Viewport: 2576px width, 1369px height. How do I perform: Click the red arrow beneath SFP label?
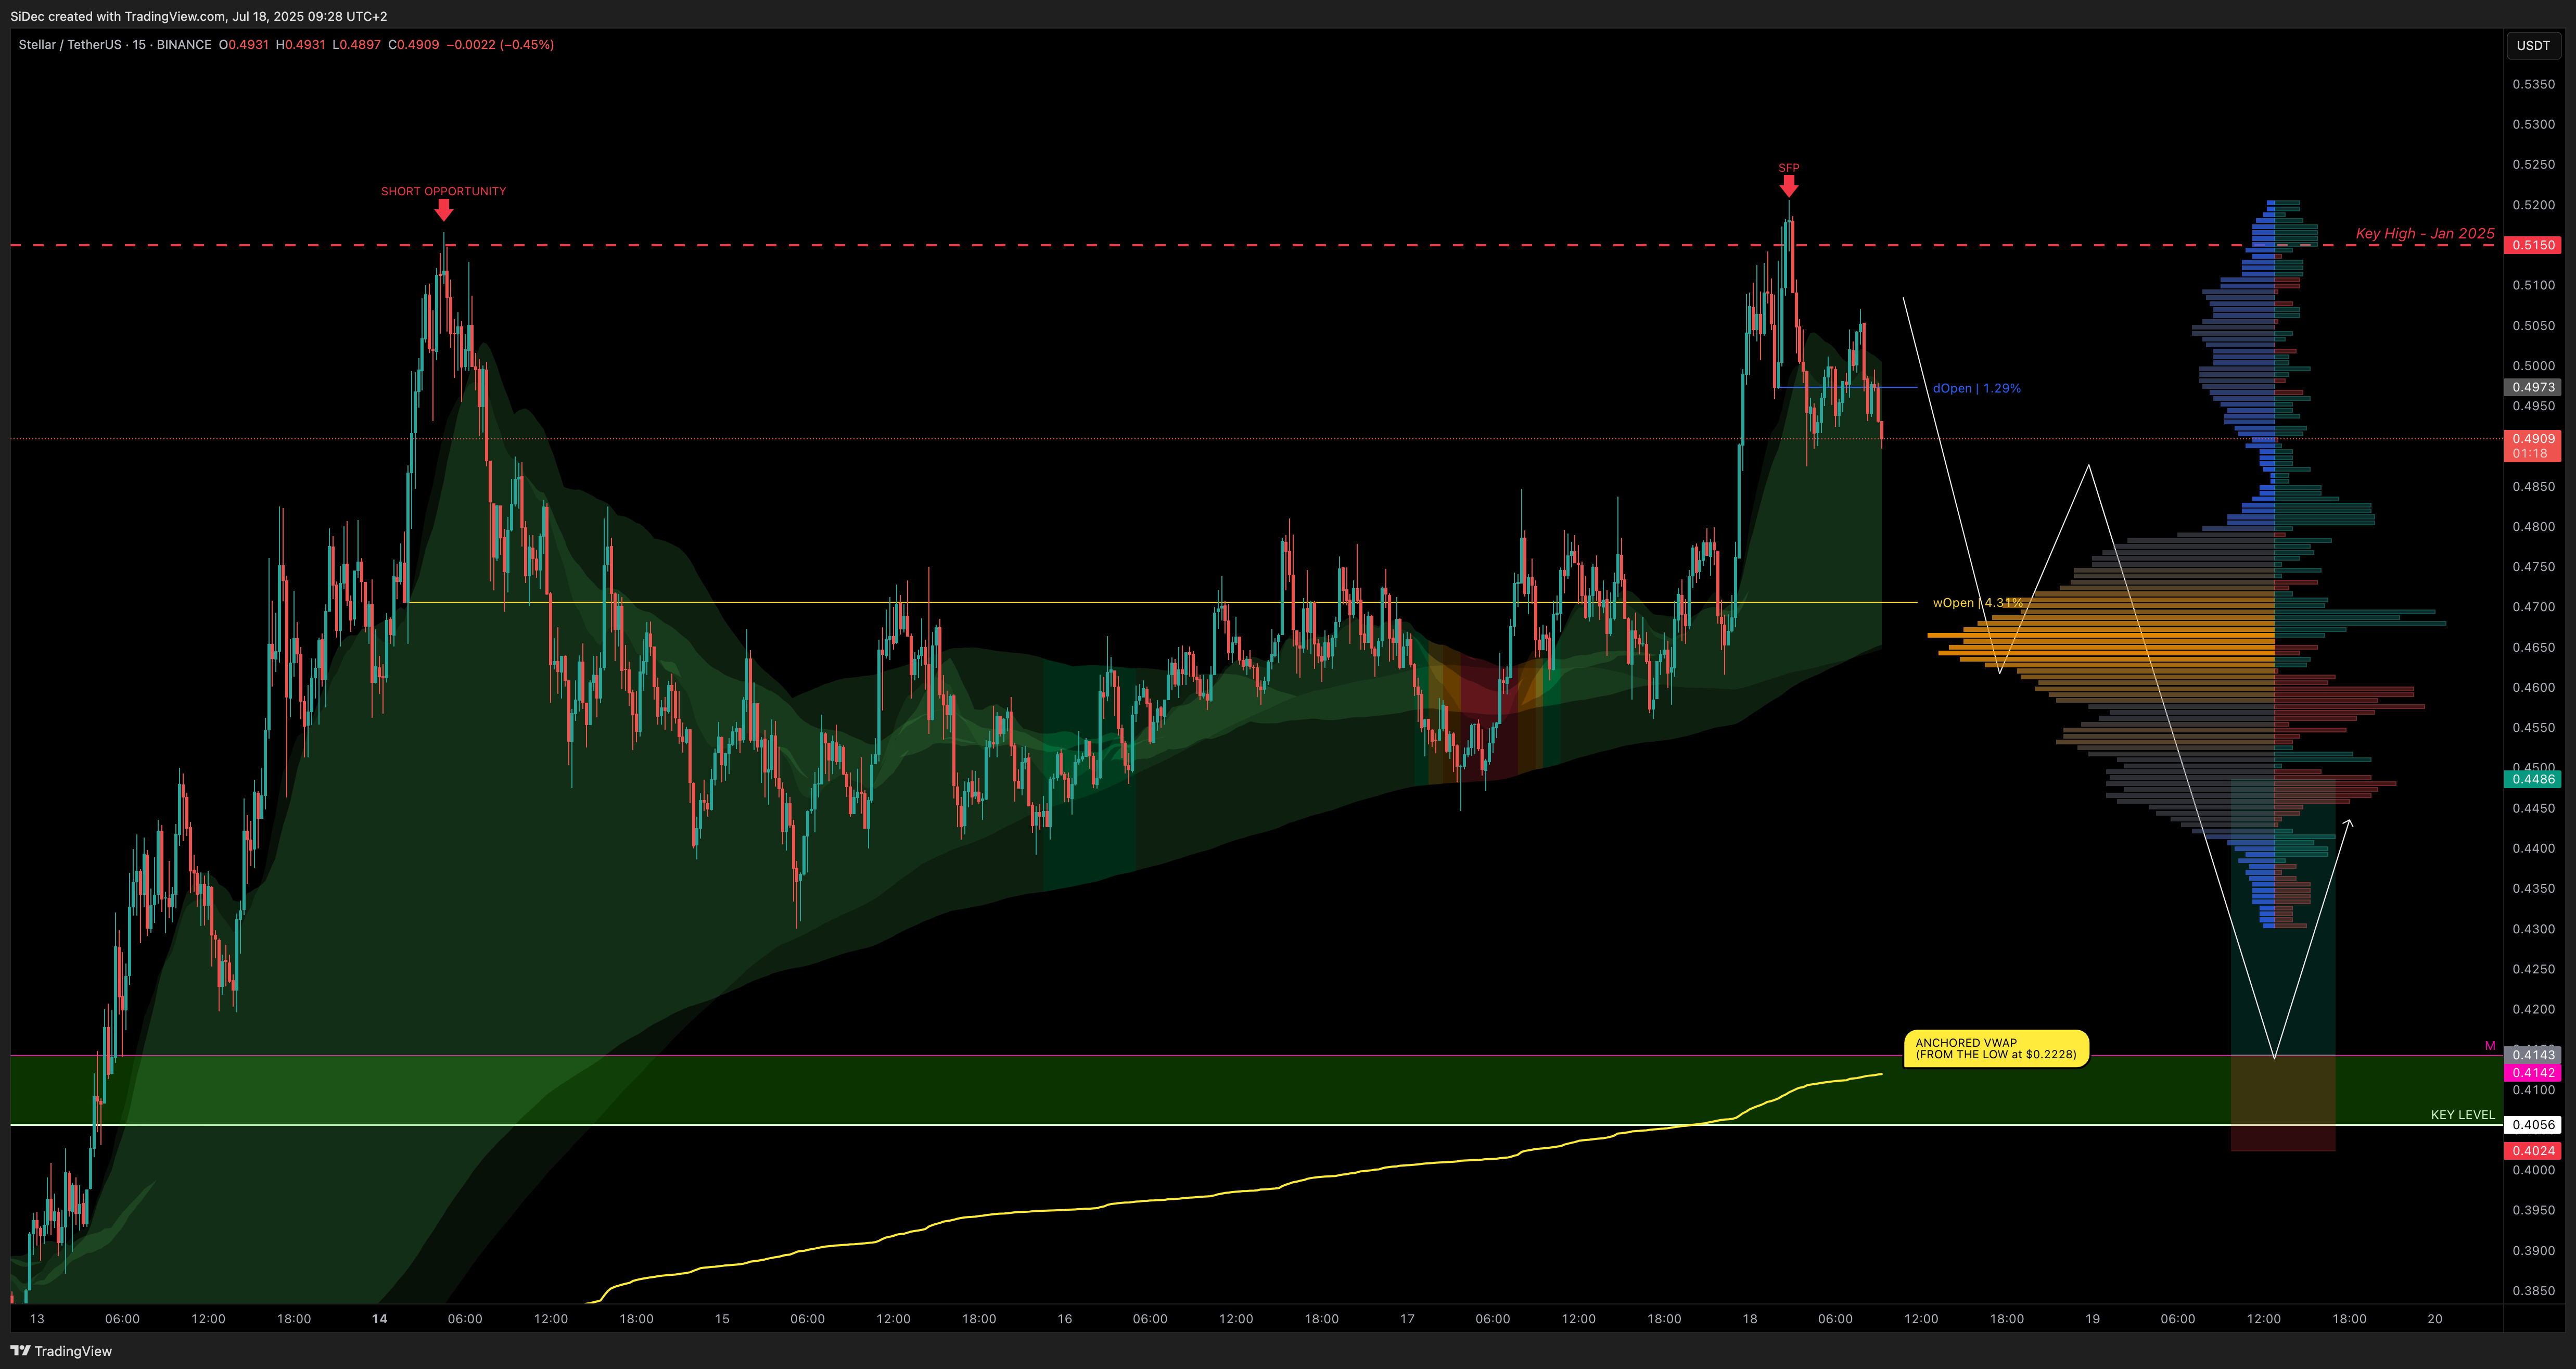[x=1789, y=187]
